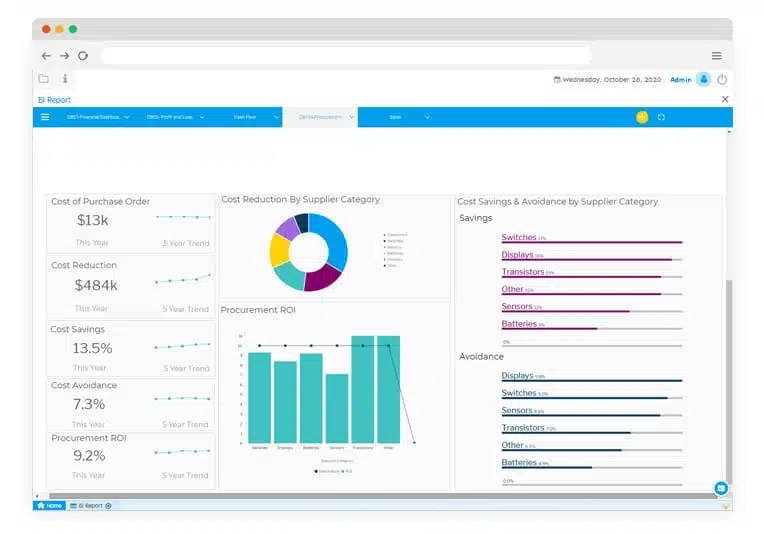The height and width of the screenshot is (534, 764).
Task: Click the Cost Reduction 5 Year Trend sparkline
Action: click(x=183, y=279)
